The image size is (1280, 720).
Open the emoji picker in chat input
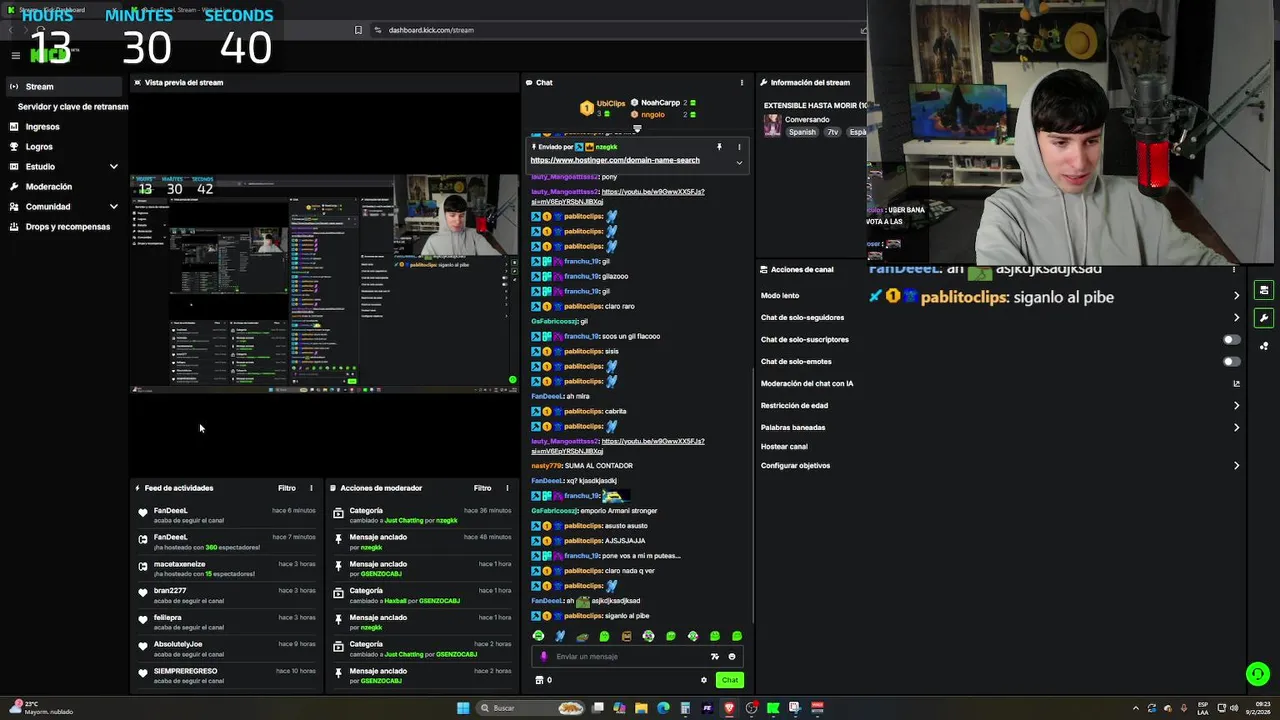click(x=731, y=657)
